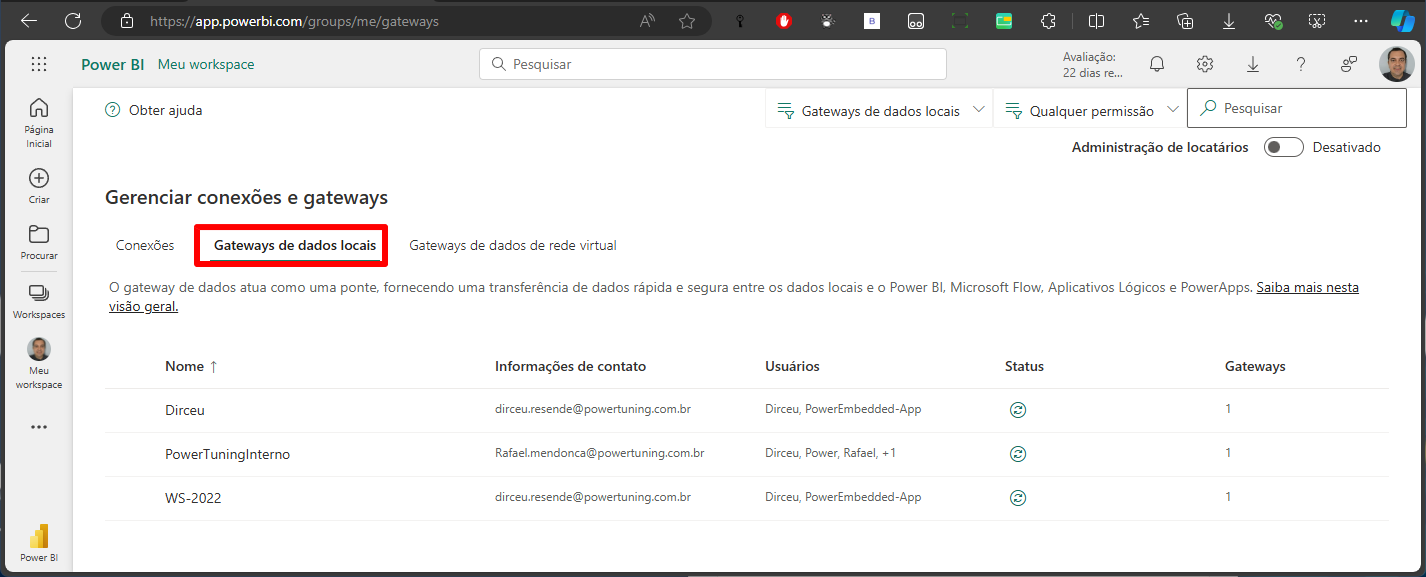The image size is (1426, 577).
Task: Select the PowerTuningInterno gateway name
Action: coord(227,454)
